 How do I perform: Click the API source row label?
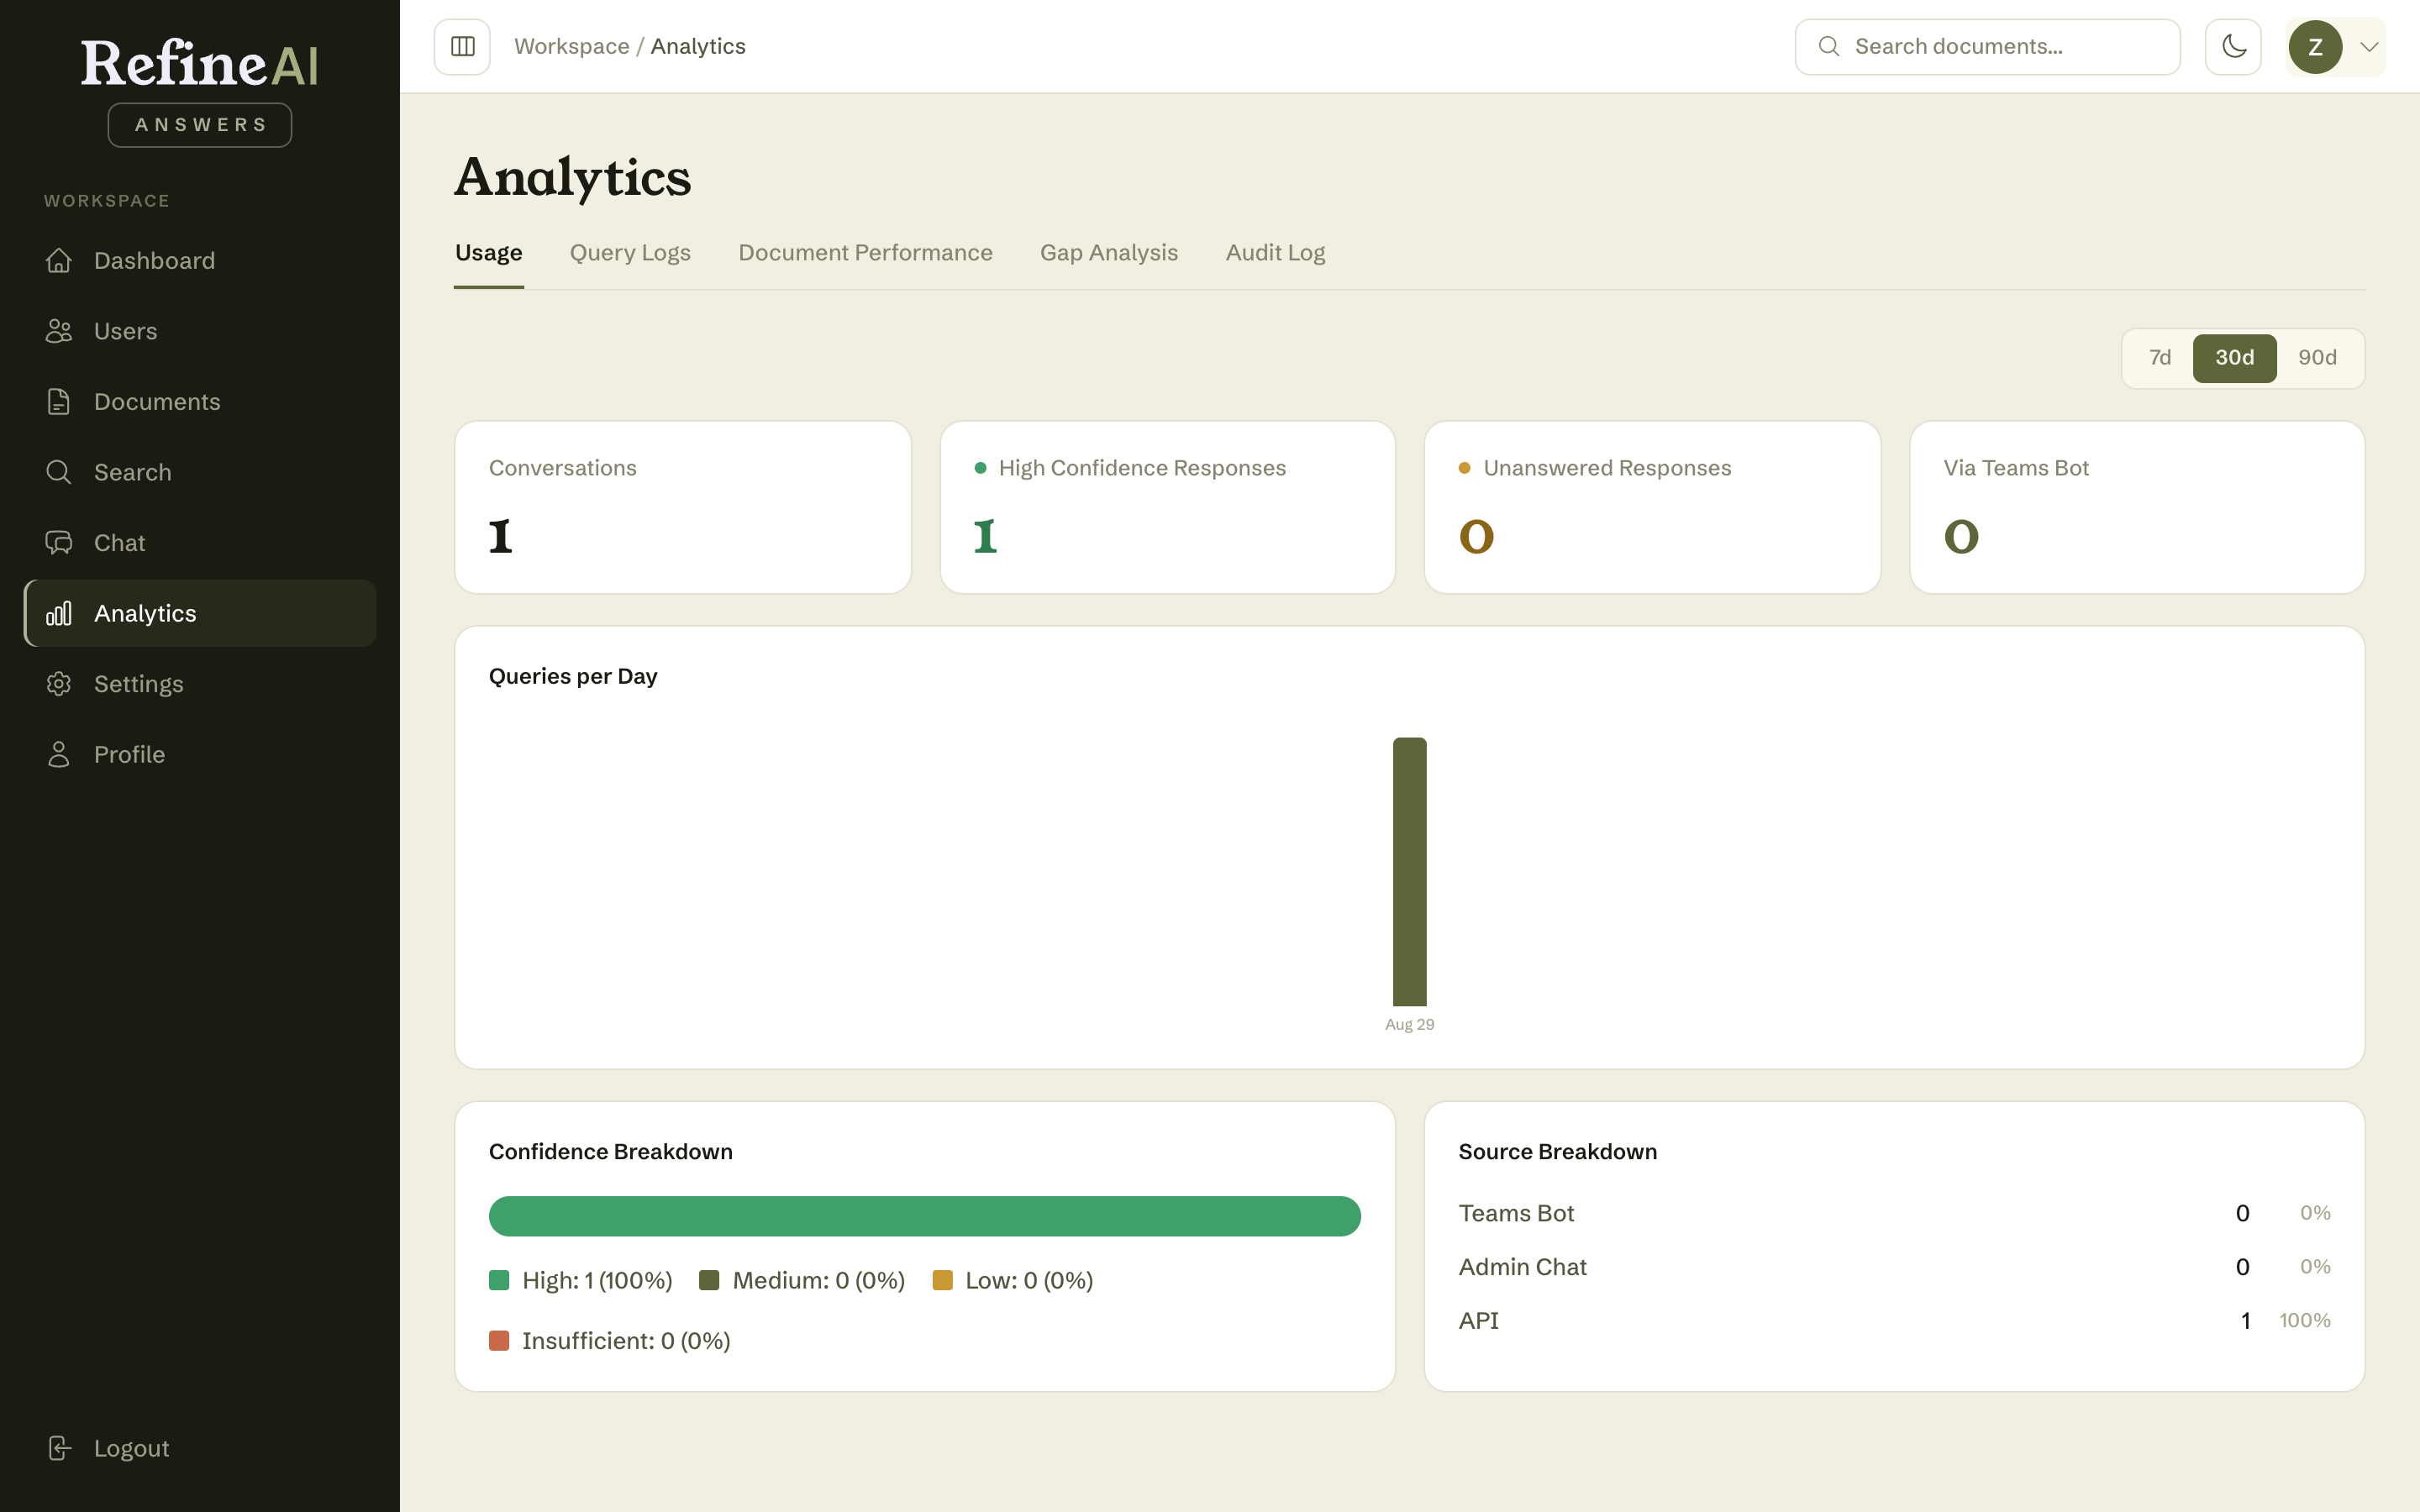click(x=1478, y=1321)
